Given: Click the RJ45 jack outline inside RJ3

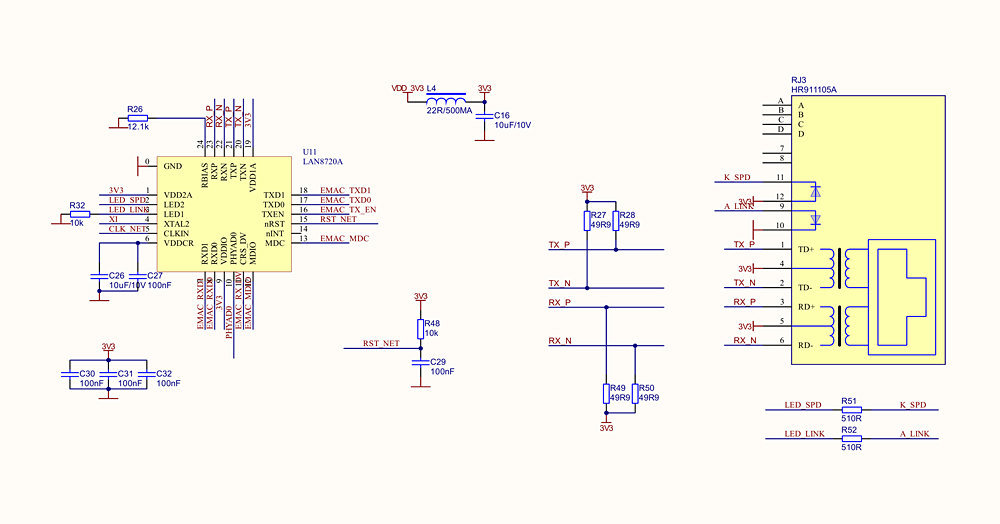Looking at the screenshot, I should [x=901, y=297].
